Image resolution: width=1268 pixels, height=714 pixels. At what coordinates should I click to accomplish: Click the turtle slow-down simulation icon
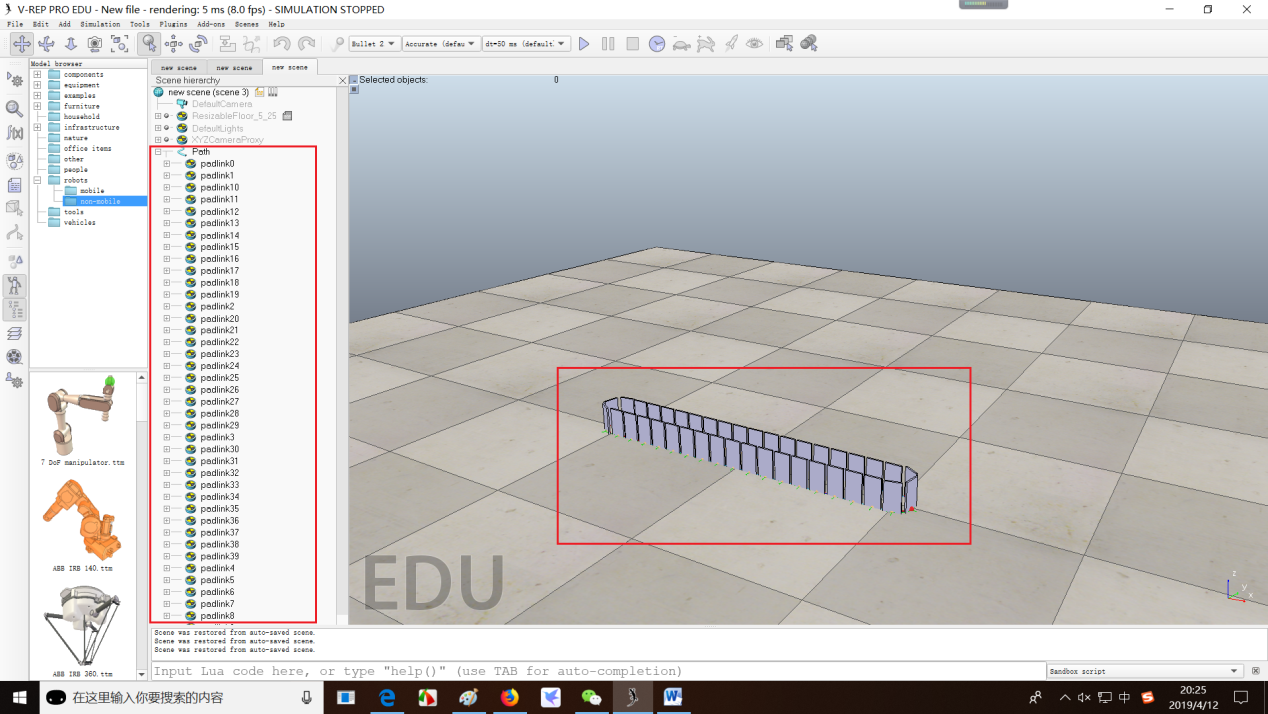click(x=681, y=44)
